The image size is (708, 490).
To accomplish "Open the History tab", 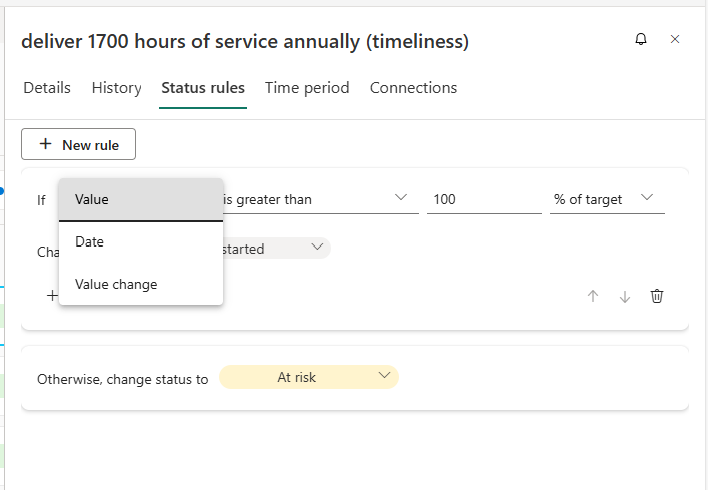I will point(116,88).
